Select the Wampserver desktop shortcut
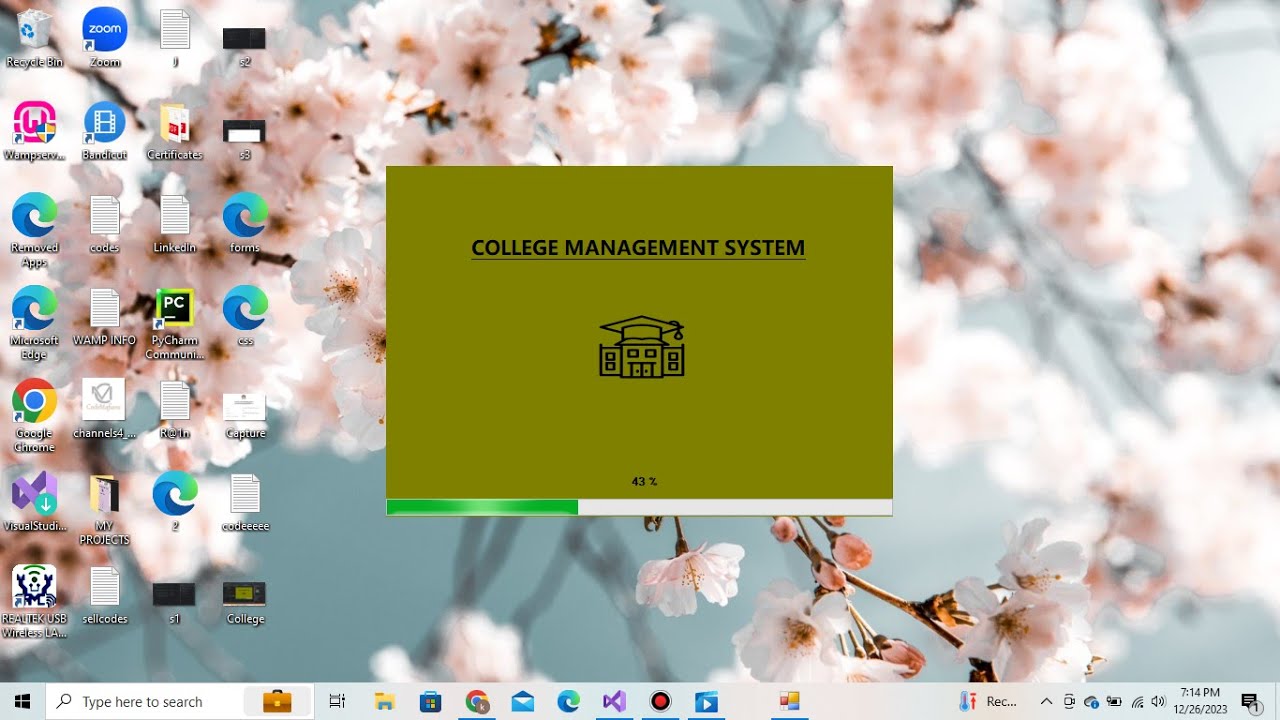Image resolution: width=1280 pixels, height=720 pixels. tap(34, 131)
